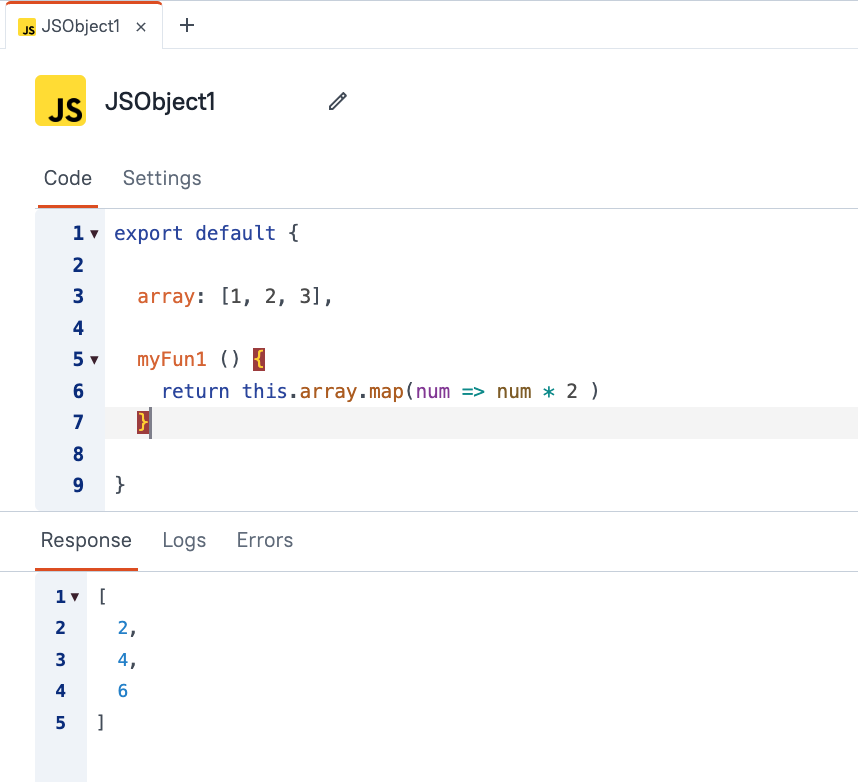Click the small JS icon in the tab
This screenshot has width=858, height=782.
27,27
